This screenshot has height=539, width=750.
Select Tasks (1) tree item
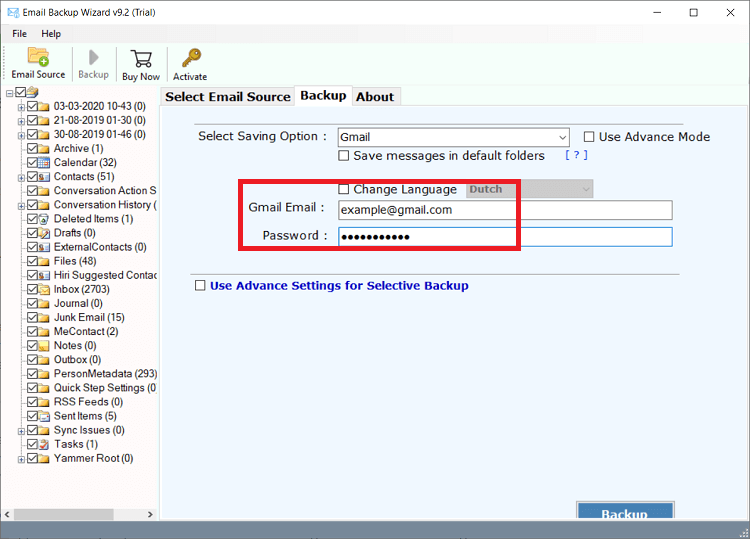pos(76,444)
